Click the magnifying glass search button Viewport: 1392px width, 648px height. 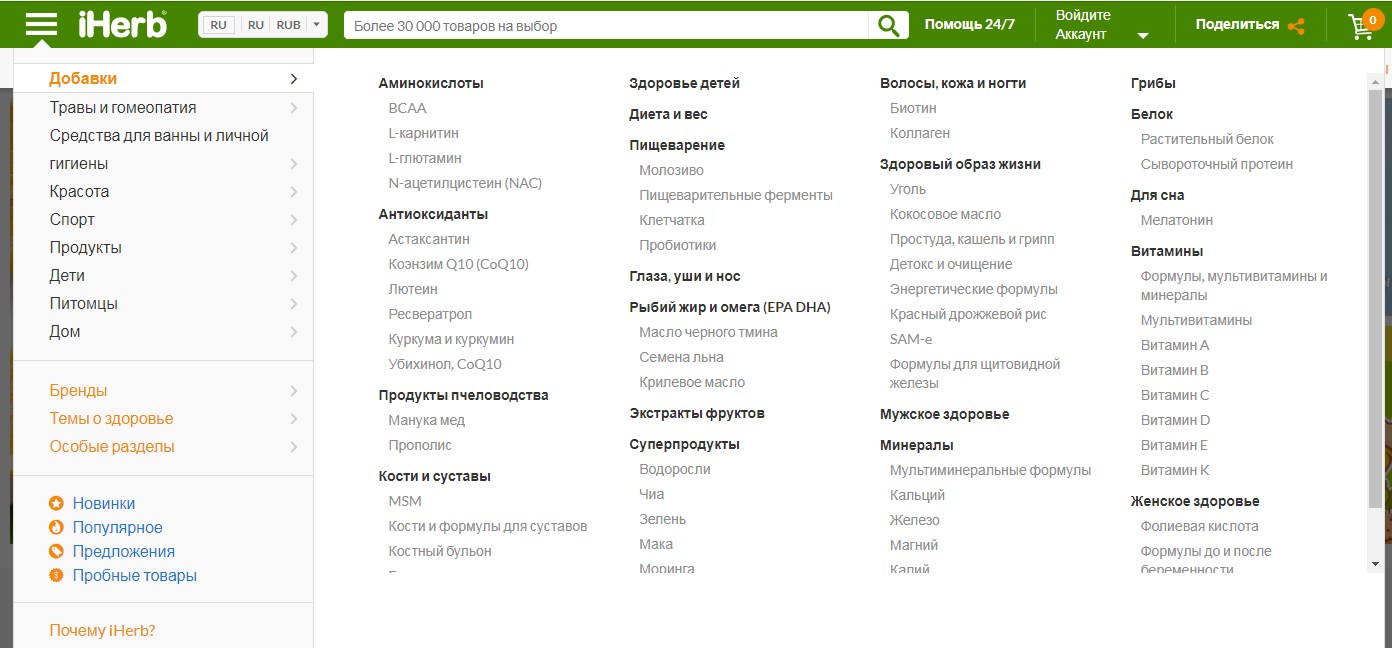tap(888, 25)
